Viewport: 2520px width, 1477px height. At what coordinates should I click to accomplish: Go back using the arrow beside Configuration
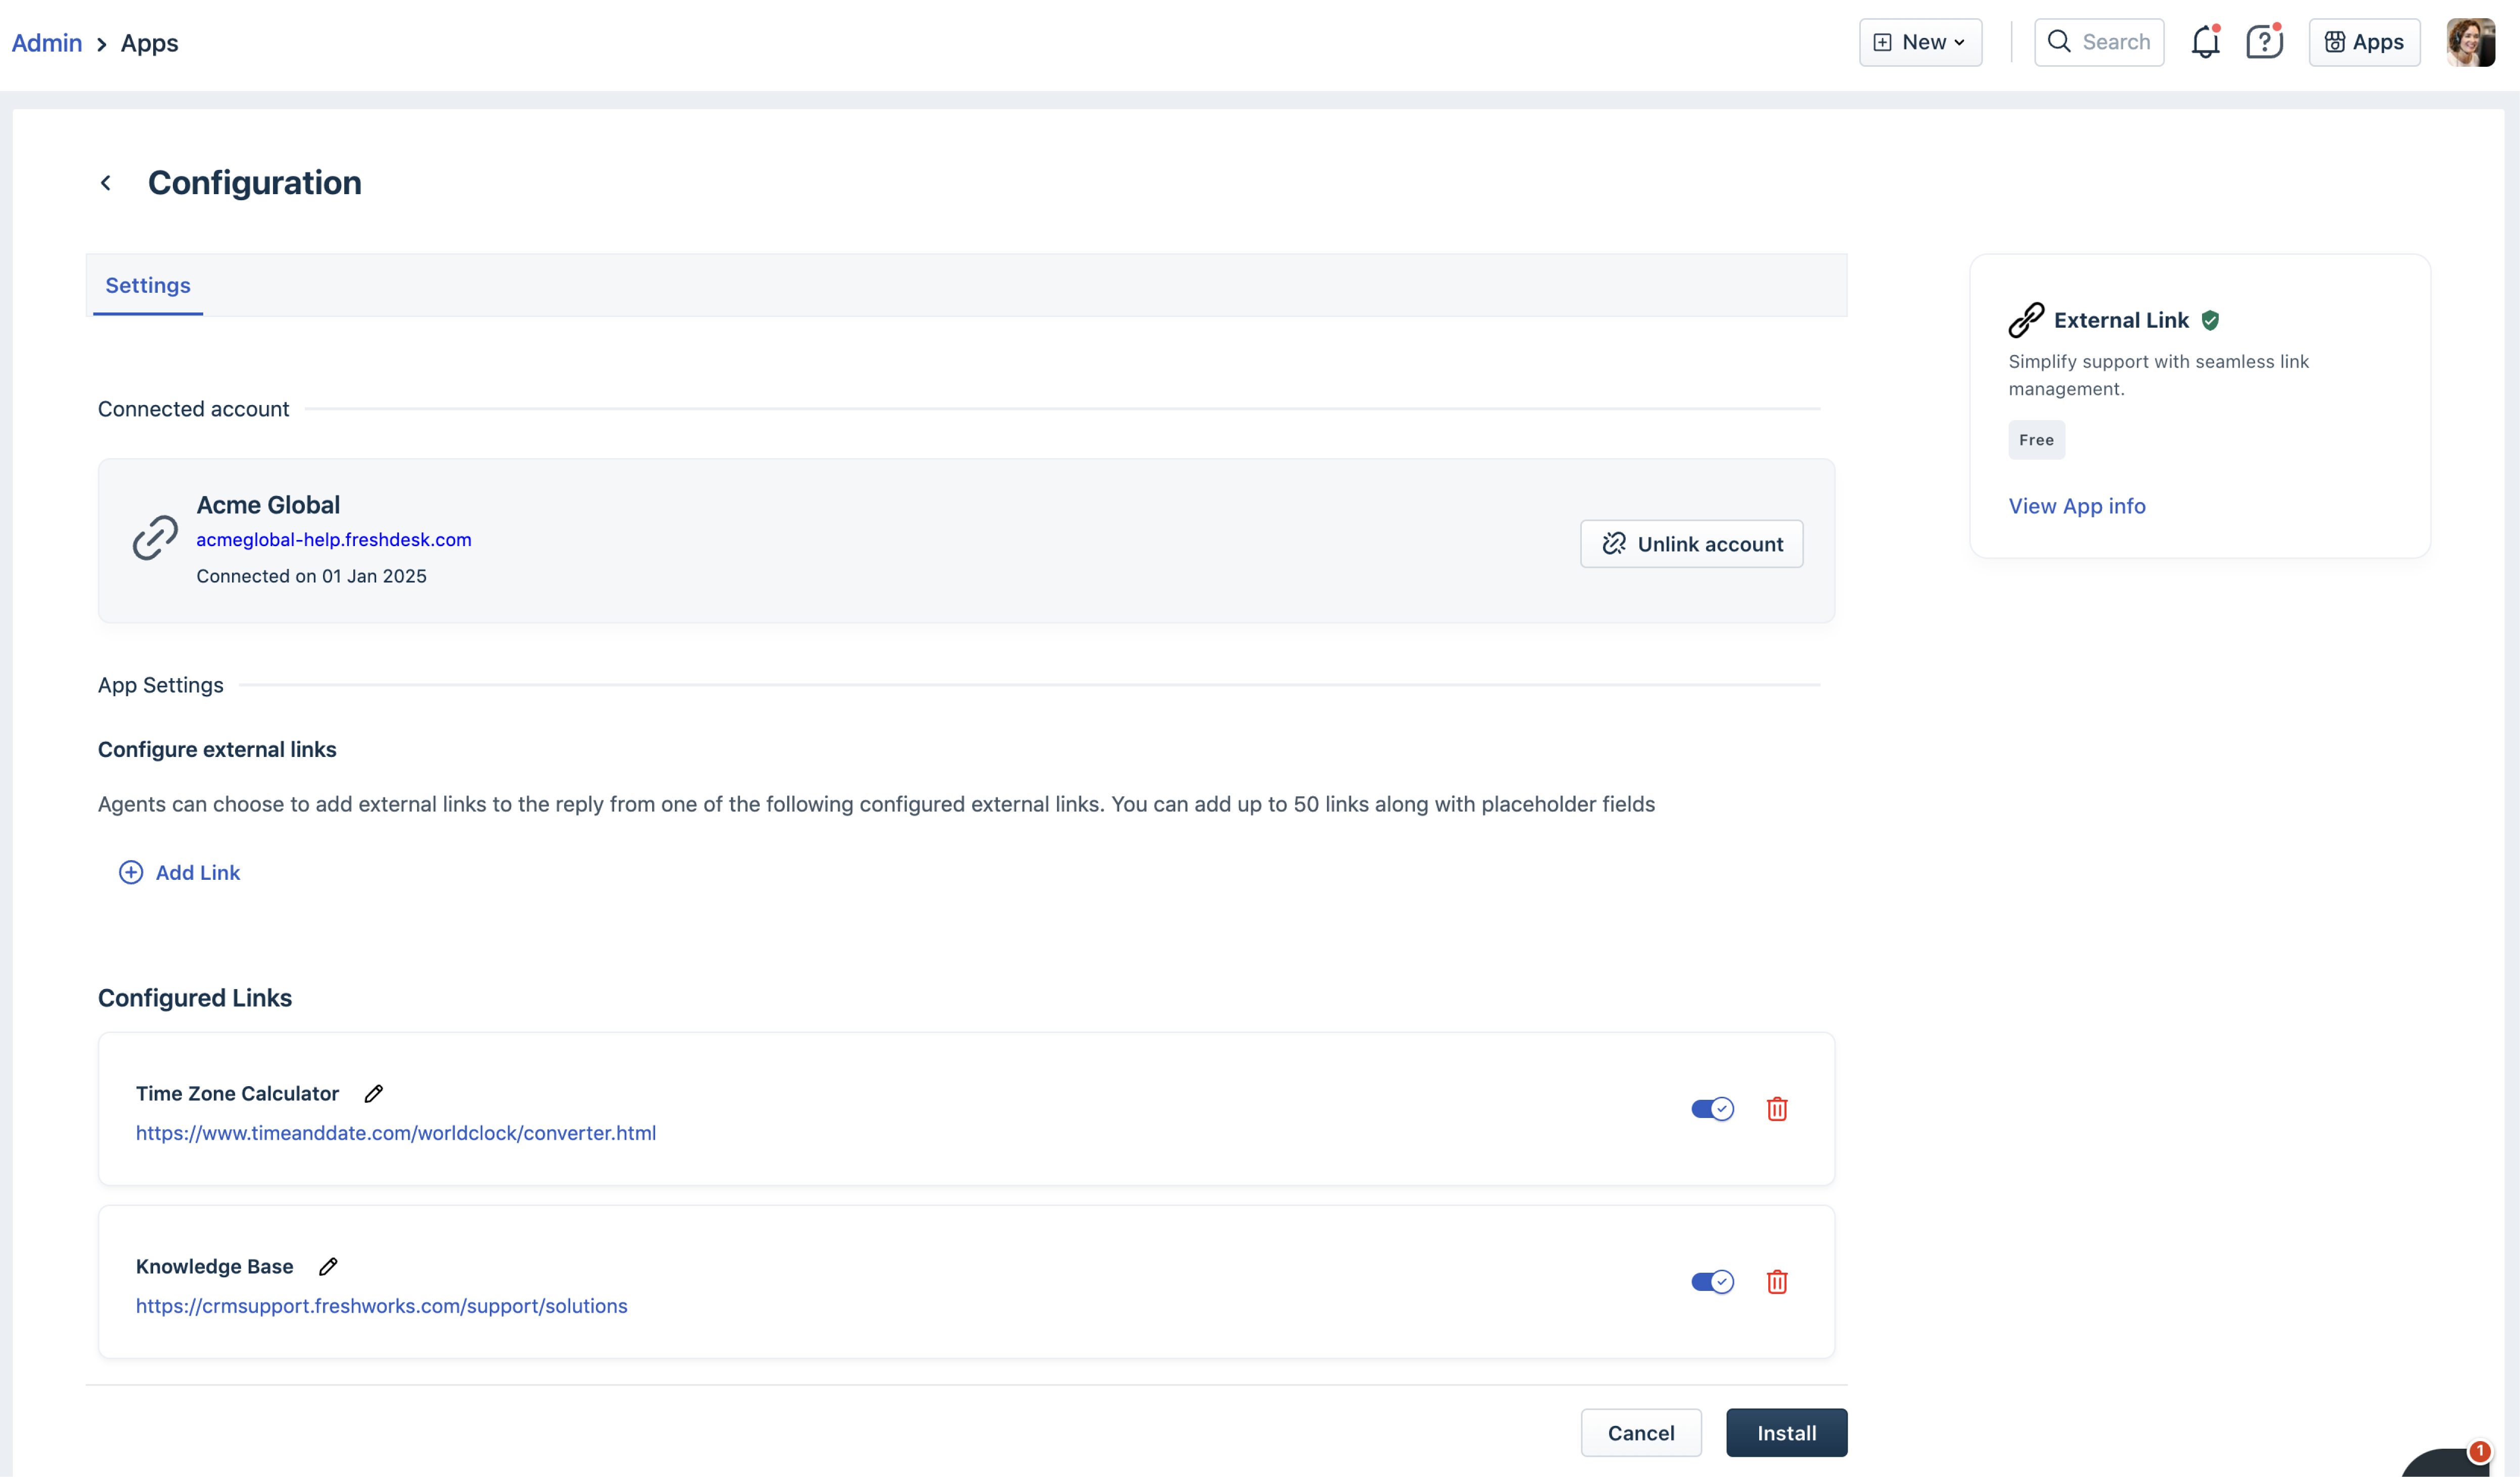(x=106, y=183)
